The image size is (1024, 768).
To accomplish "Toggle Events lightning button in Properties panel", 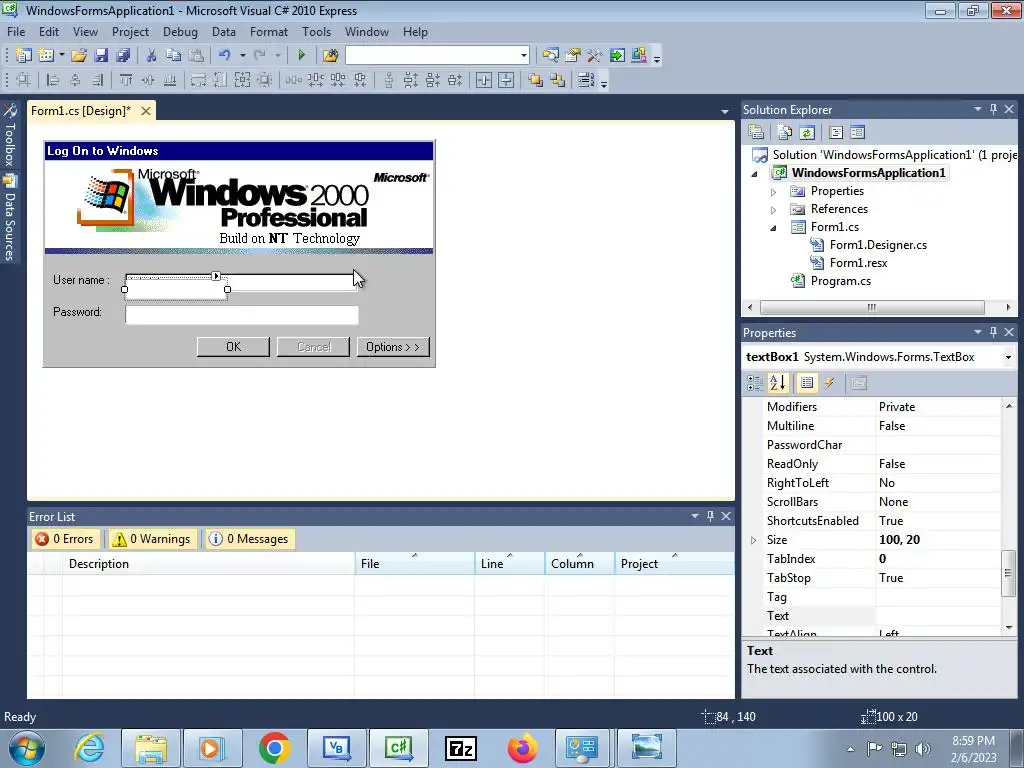I will (830, 383).
